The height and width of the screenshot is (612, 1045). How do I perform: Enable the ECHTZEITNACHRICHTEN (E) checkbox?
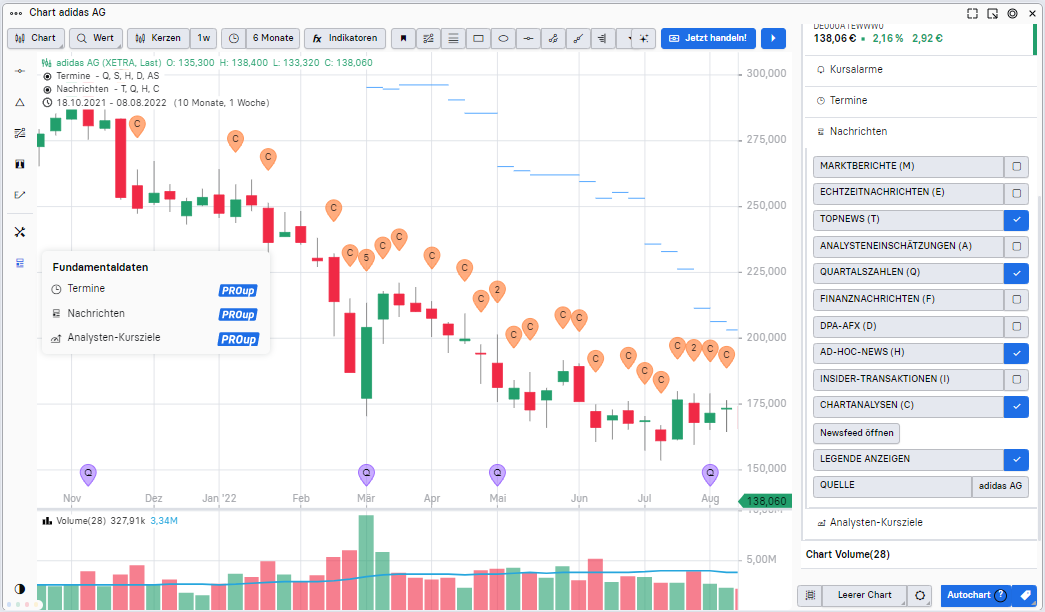tap(1016, 193)
